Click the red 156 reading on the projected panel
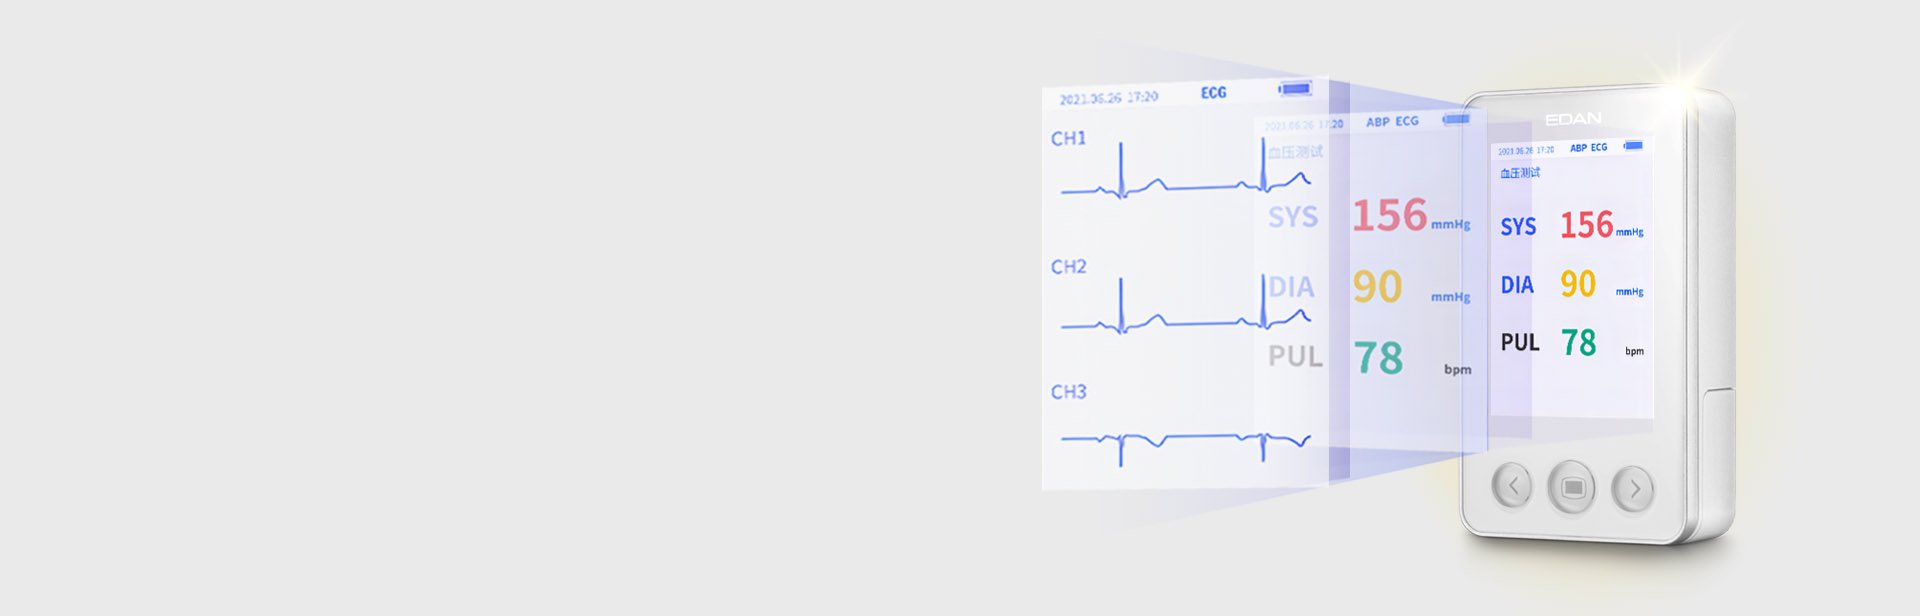Image resolution: width=1920 pixels, height=616 pixels. (x=1389, y=215)
